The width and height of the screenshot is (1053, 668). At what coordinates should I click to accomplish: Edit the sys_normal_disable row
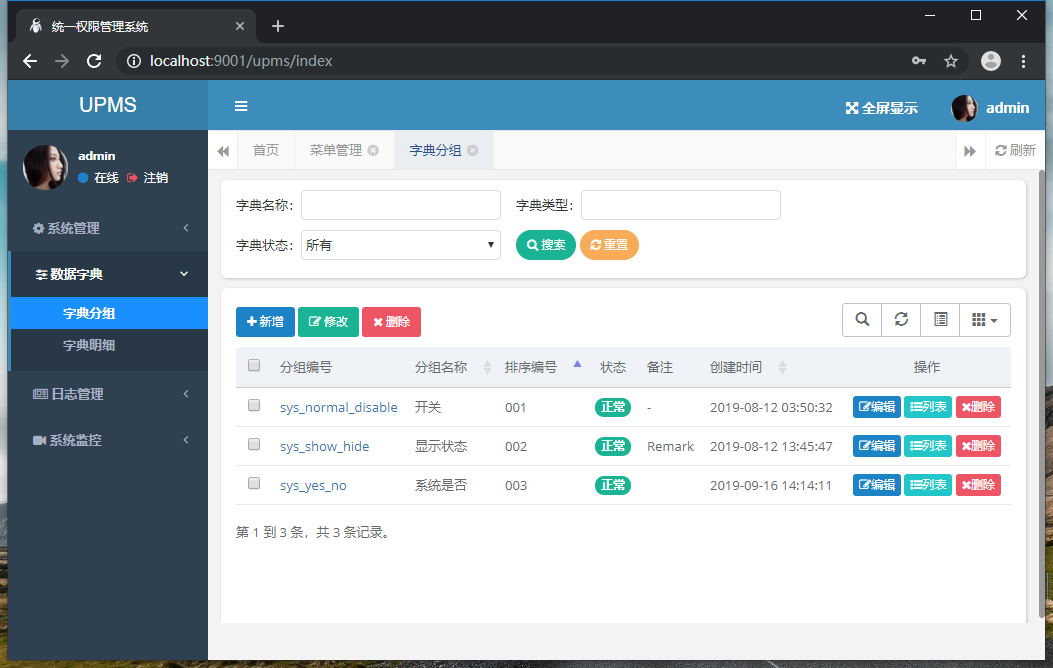[x=876, y=407]
